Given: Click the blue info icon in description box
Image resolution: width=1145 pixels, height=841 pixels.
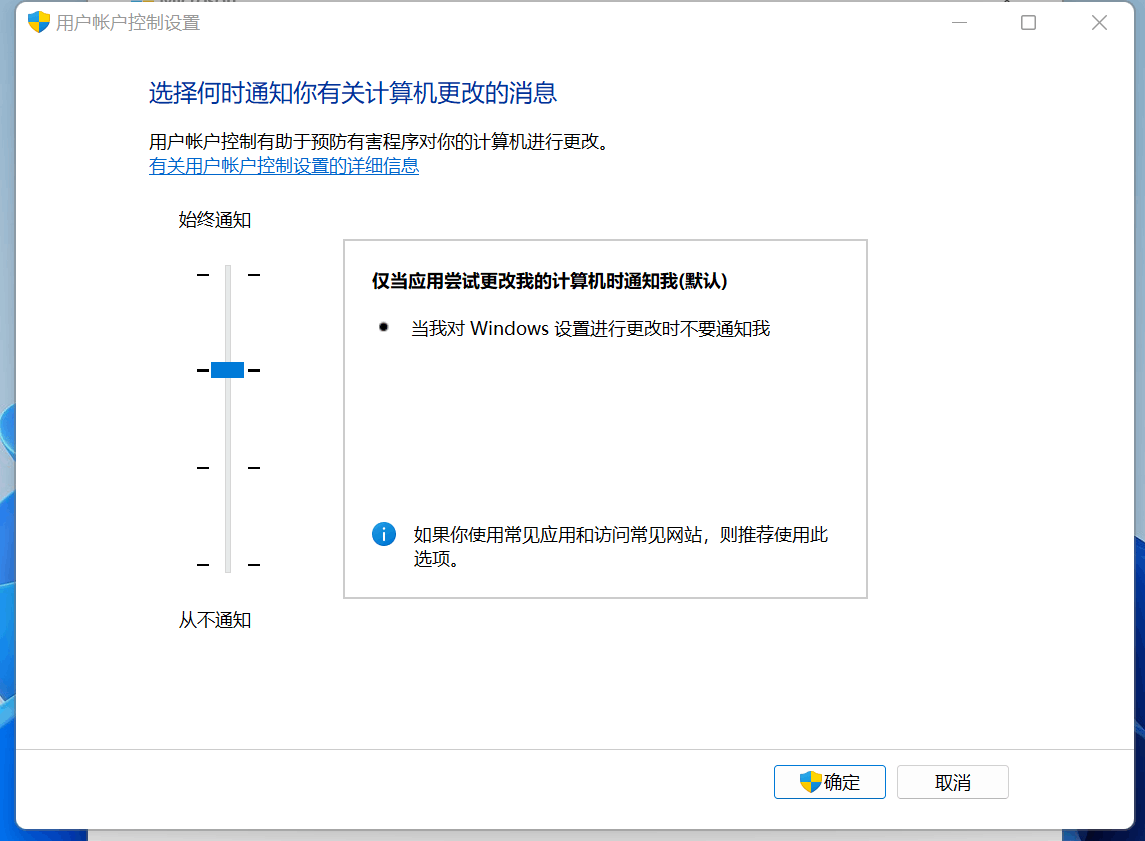Looking at the screenshot, I should click(x=383, y=534).
